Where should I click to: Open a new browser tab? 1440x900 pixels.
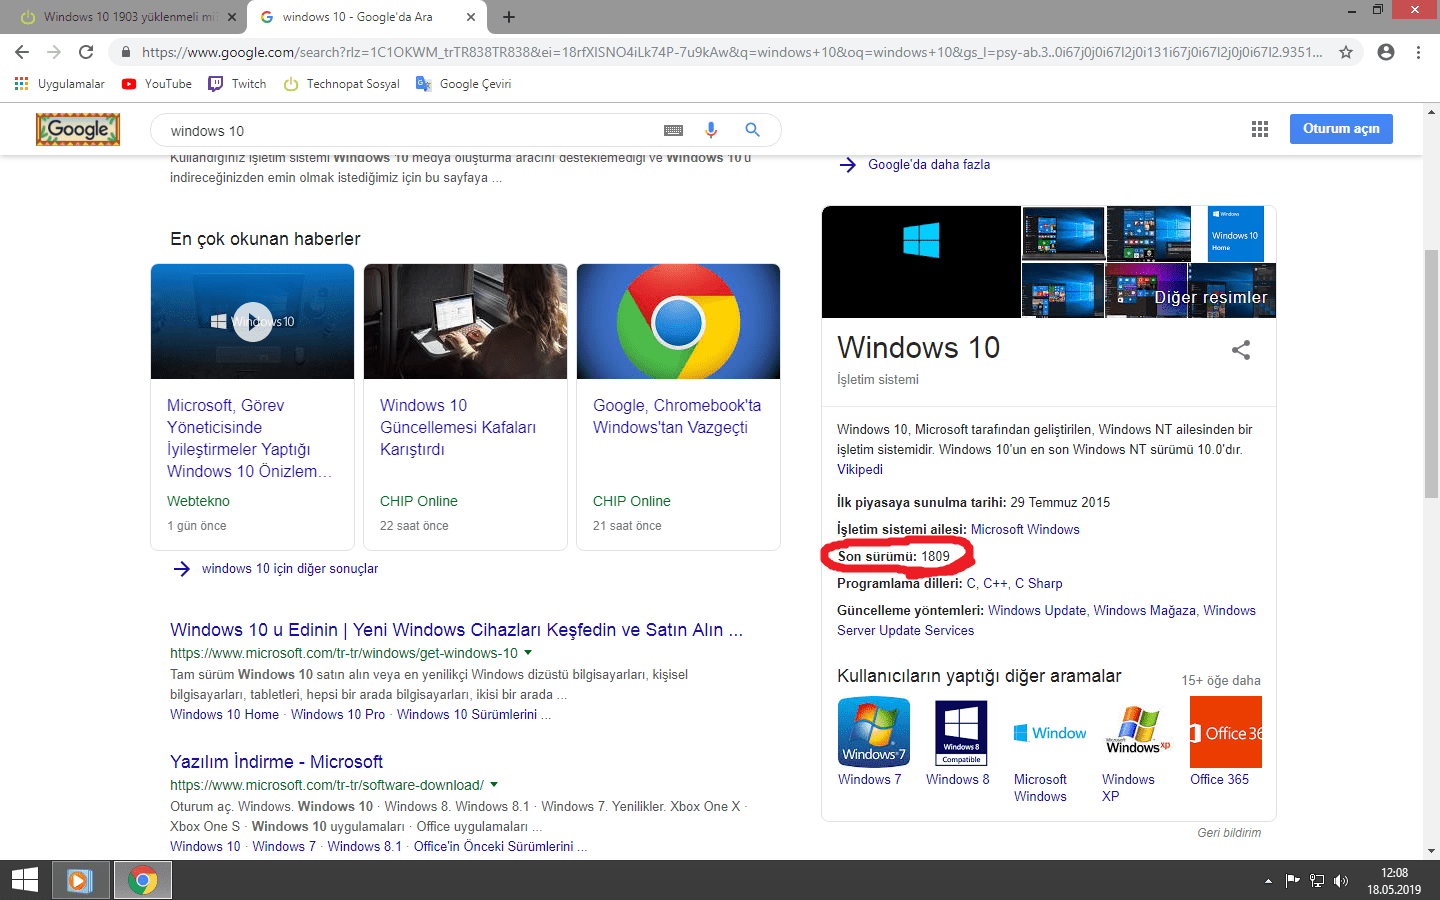tap(509, 17)
